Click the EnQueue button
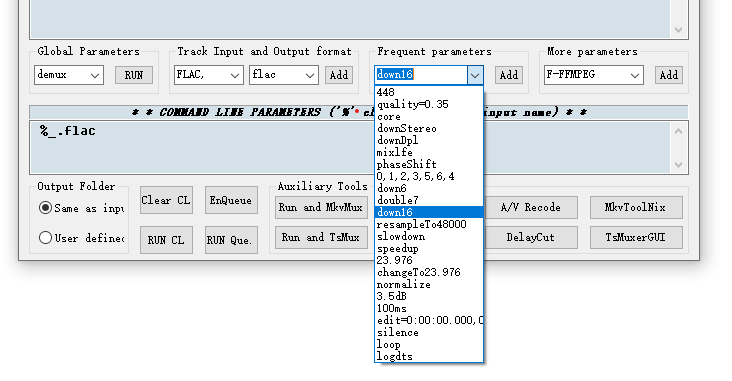This screenshot has width=732, height=381. pos(231,200)
